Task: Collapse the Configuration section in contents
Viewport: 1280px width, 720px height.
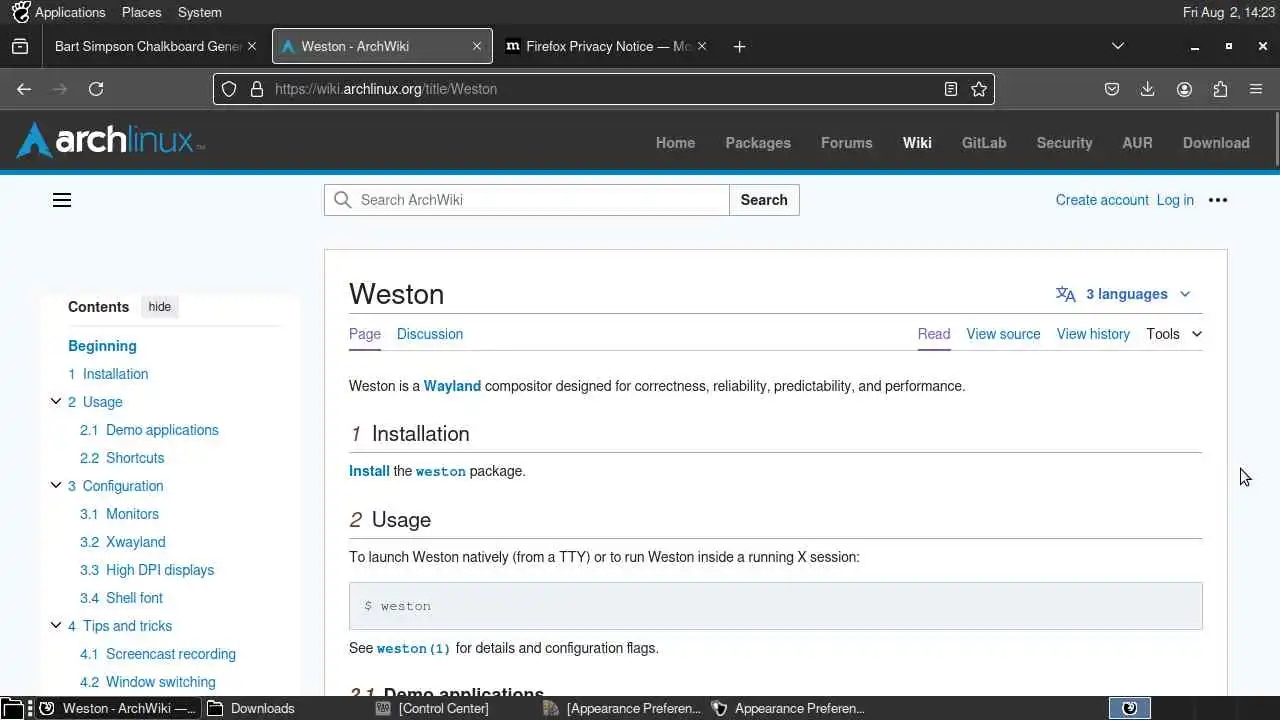Action: [x=56, y=485]
